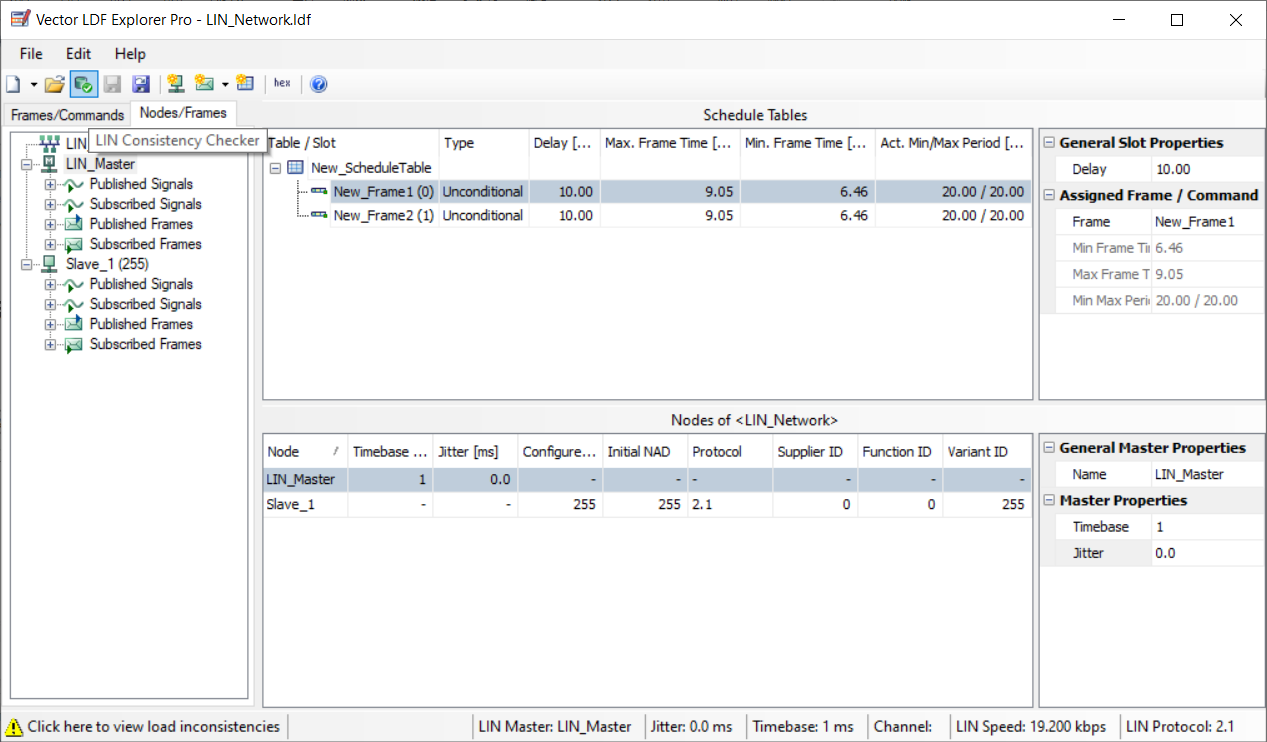Edit the Delay value 10.00 field
This screenshot has width=1267, height=742.
1207,169
